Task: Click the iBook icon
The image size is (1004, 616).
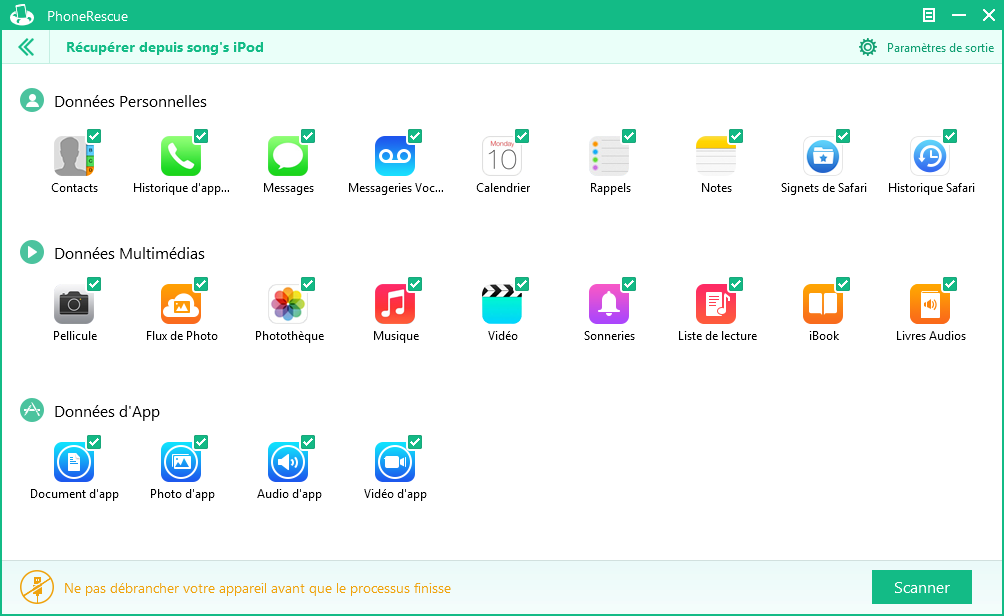Action: pos(823,304)
